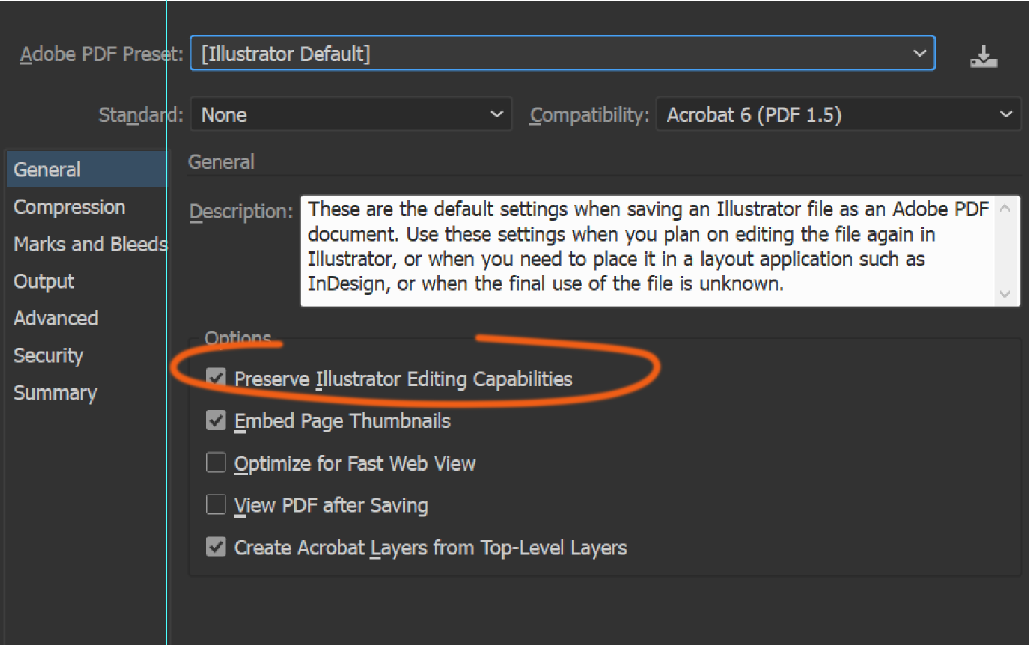Screen dimensions: 1029x645
Task: Open the Compatibility dropdown showing Acrobat 6
Action: click(838, 115)
